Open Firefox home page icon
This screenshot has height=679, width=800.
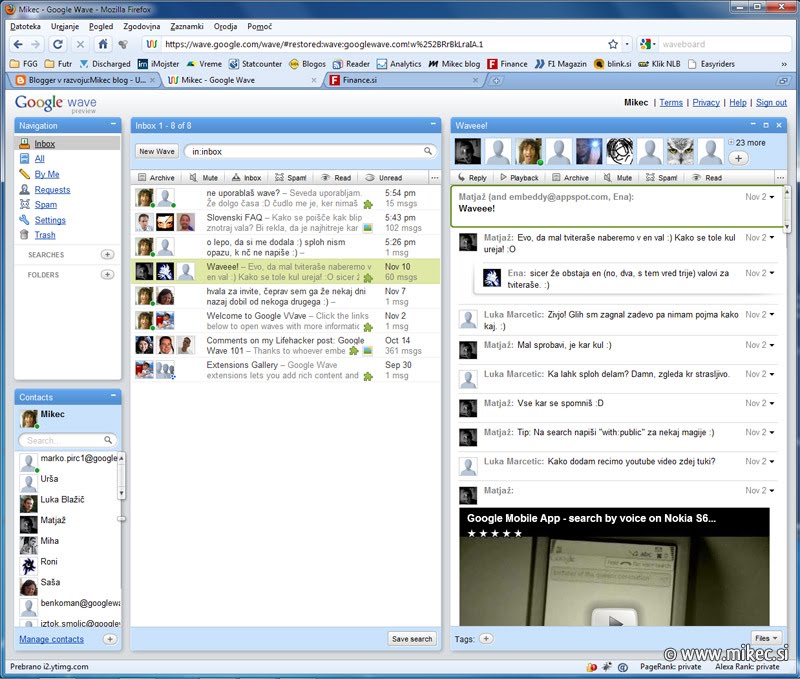[103, 44]
